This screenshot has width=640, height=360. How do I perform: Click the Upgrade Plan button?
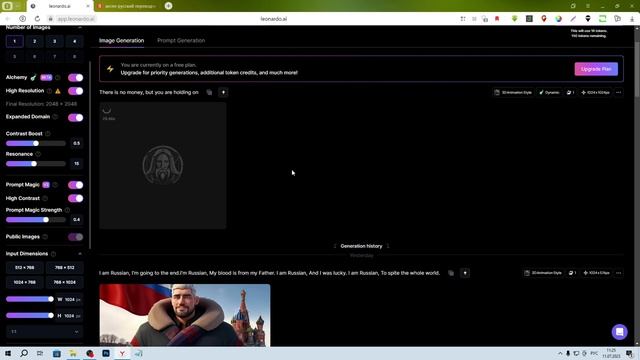(x=596, y=69)
